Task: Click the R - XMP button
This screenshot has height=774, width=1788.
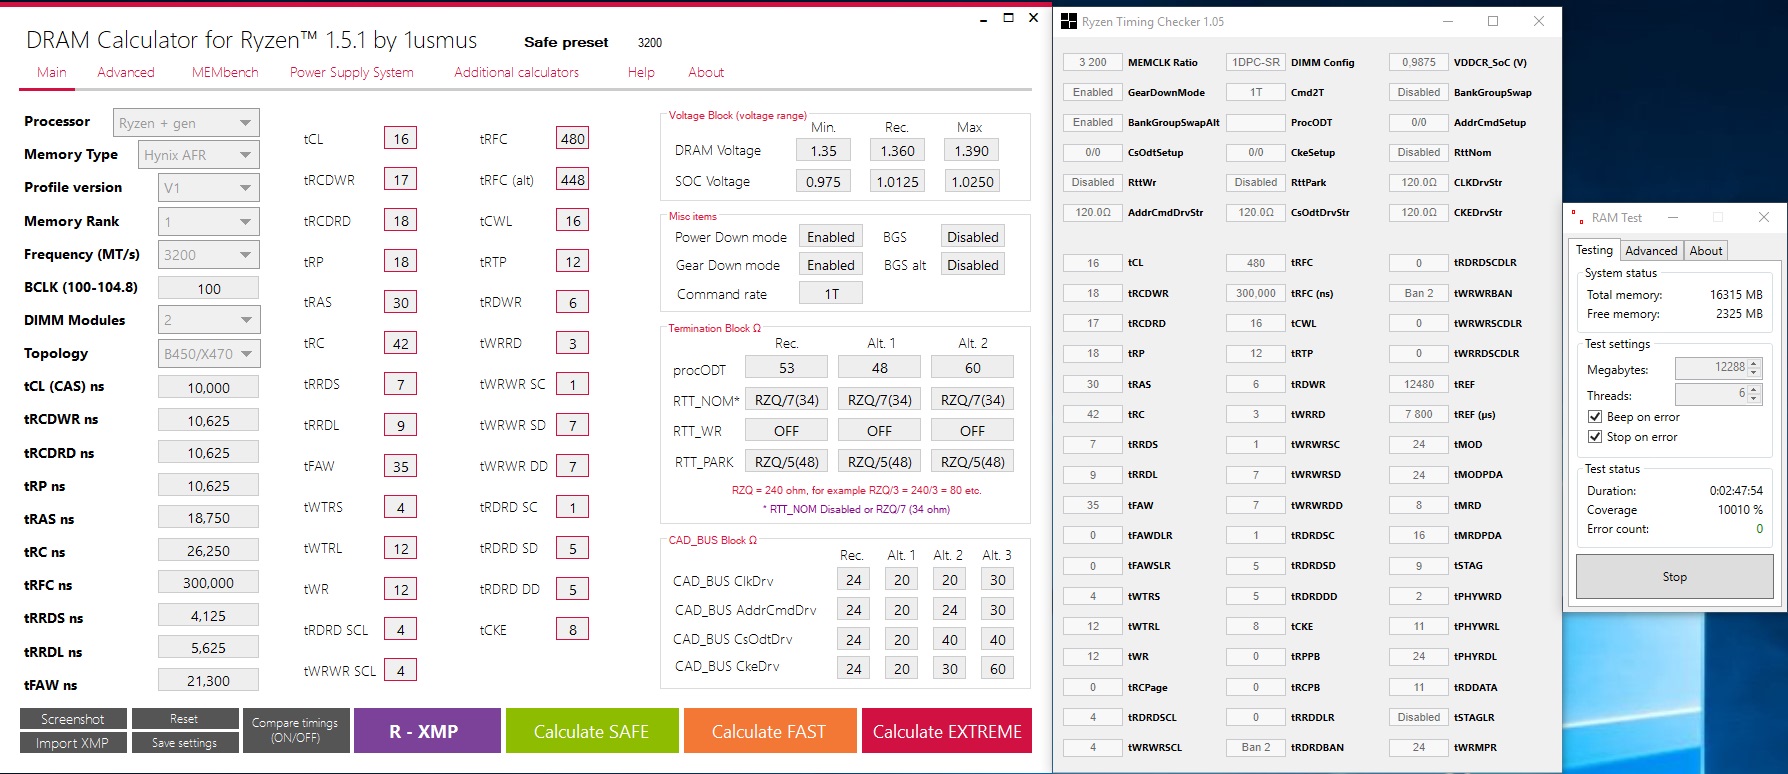Action: tap(427, 731)
